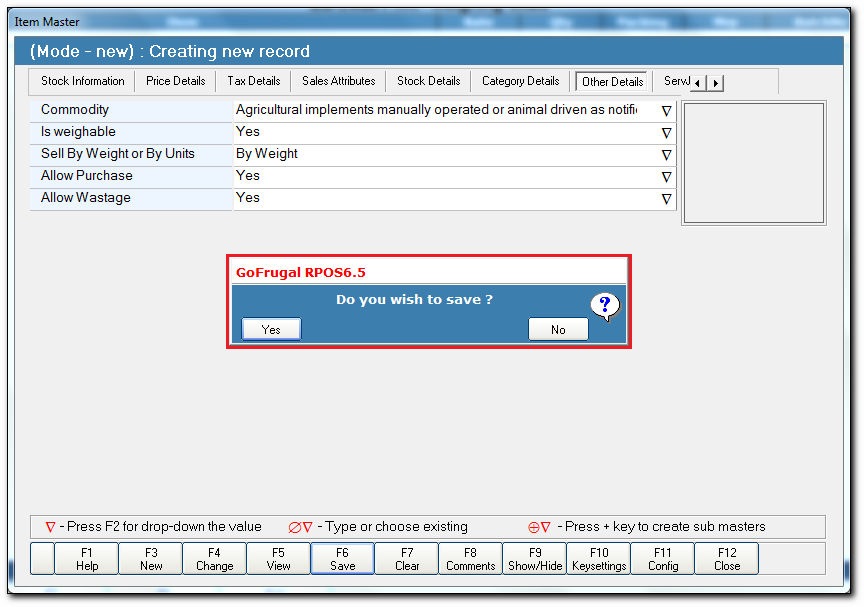Click the Allow Purchase field label
This screenshot has height=607, width=864.
[x=87, y=176]
